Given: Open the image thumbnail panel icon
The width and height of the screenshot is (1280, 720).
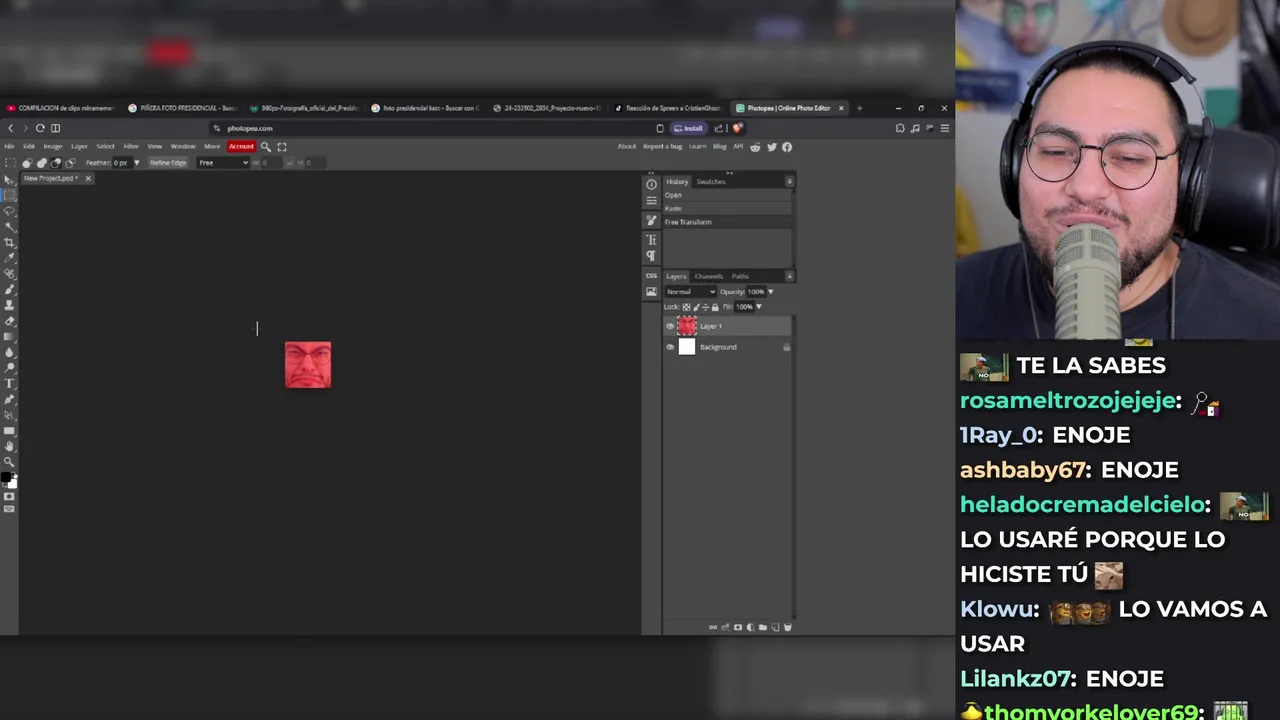Looking at the screenshot, I should [x=651, y=291].
